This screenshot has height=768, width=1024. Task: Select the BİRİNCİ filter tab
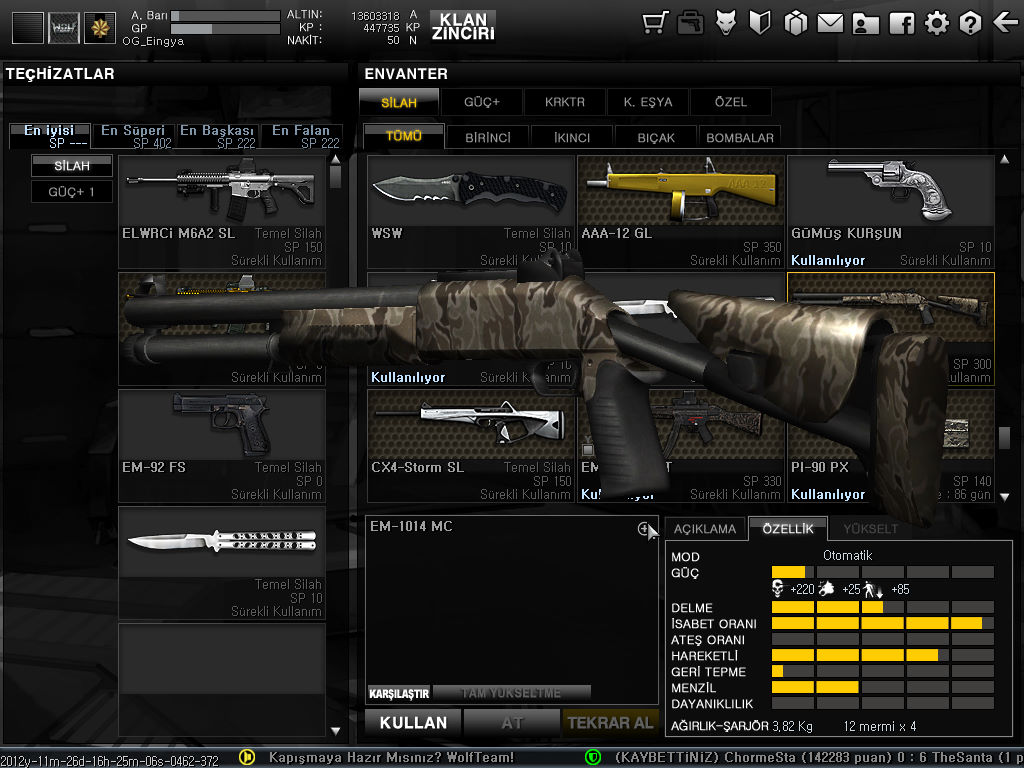pyautogui.click(x=488, y=138)
